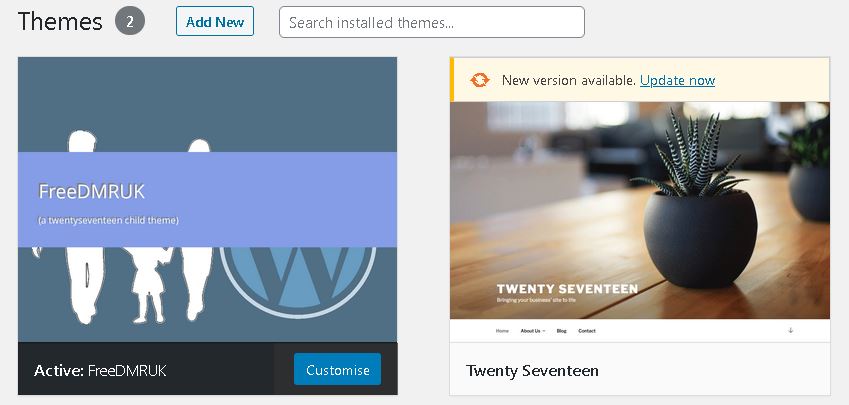The width and height of the screenshot is (849, 405).
Task: Click the Add New theme button
Action: click(x=215, y=22)
